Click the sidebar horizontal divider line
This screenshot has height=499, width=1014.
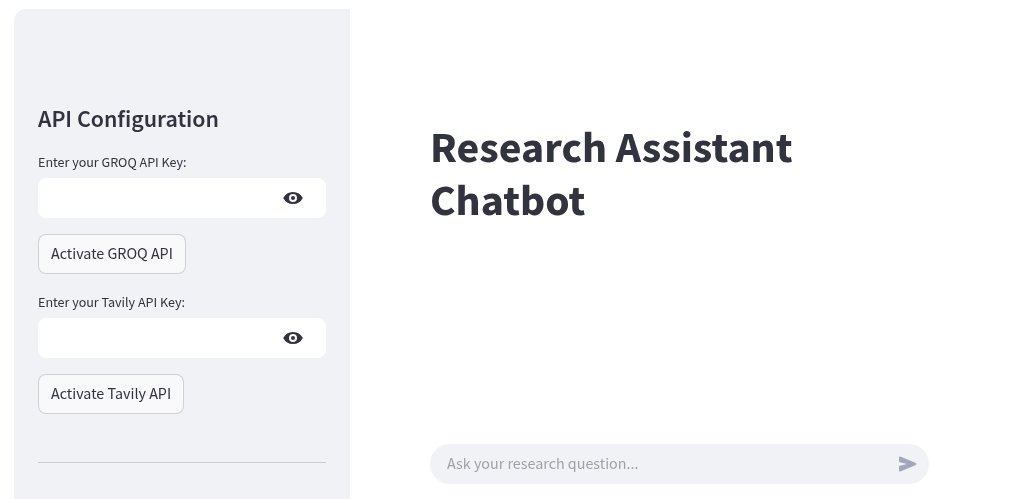point(182,462)
